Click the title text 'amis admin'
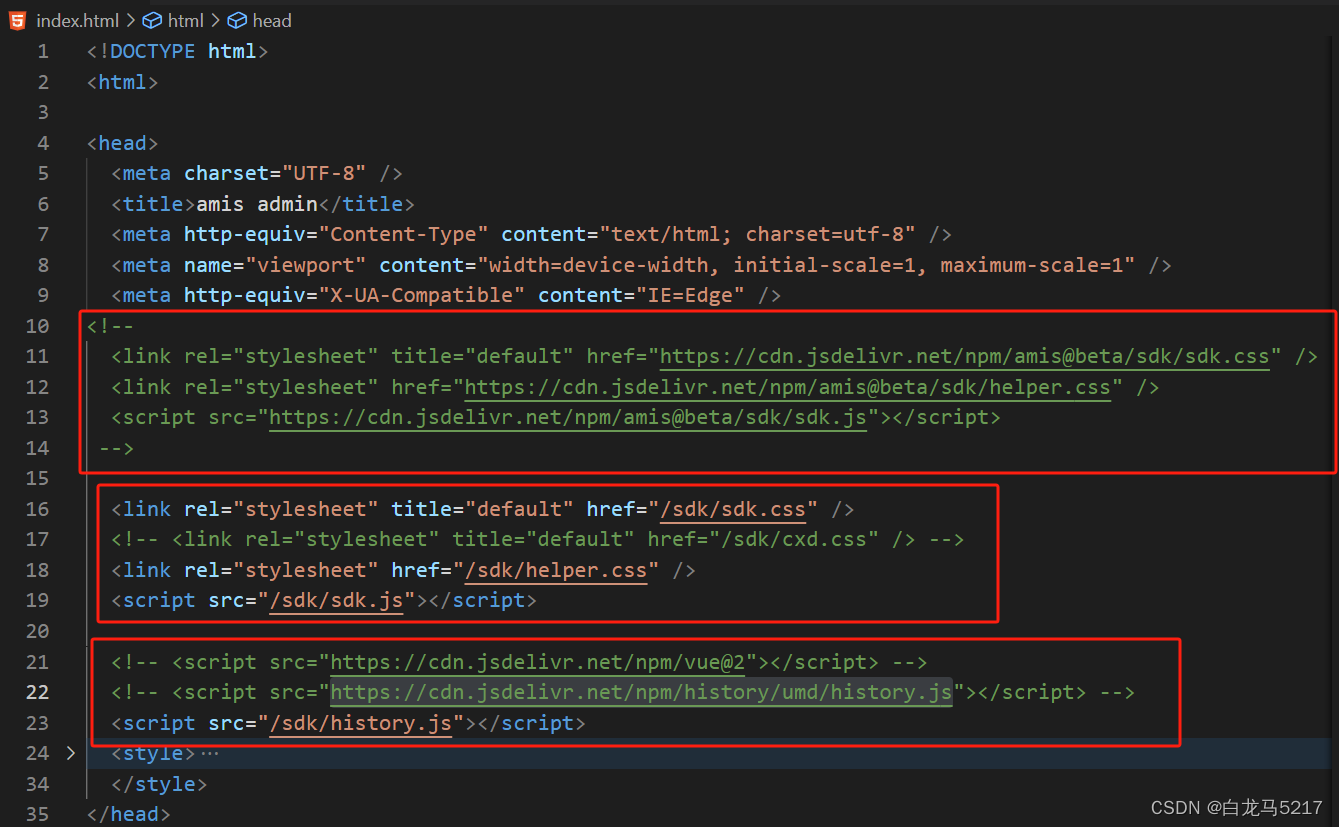Image resolution: width=1339 pixels, height=827 pixels. (257, 204)
